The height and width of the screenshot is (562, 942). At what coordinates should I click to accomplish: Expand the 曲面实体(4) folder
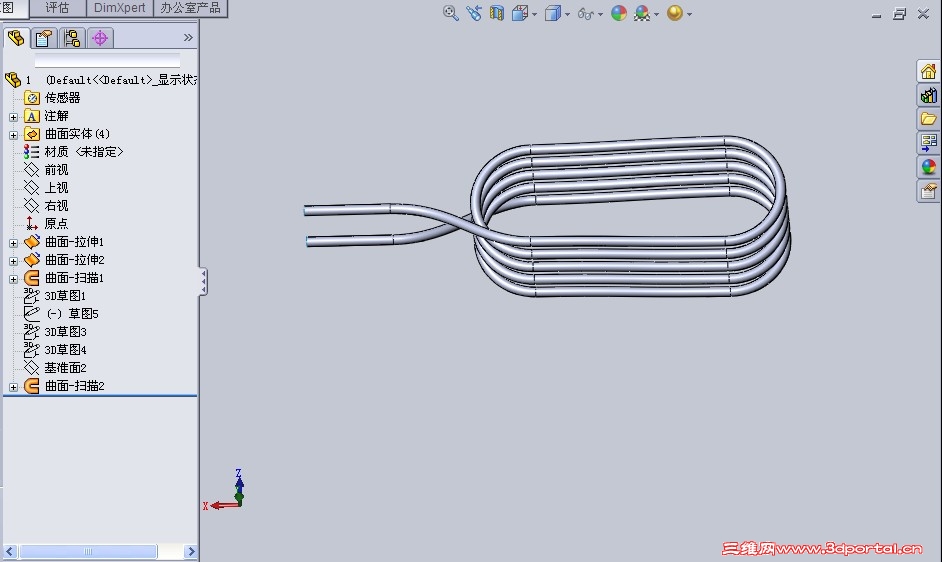click(x=13, y=135)
